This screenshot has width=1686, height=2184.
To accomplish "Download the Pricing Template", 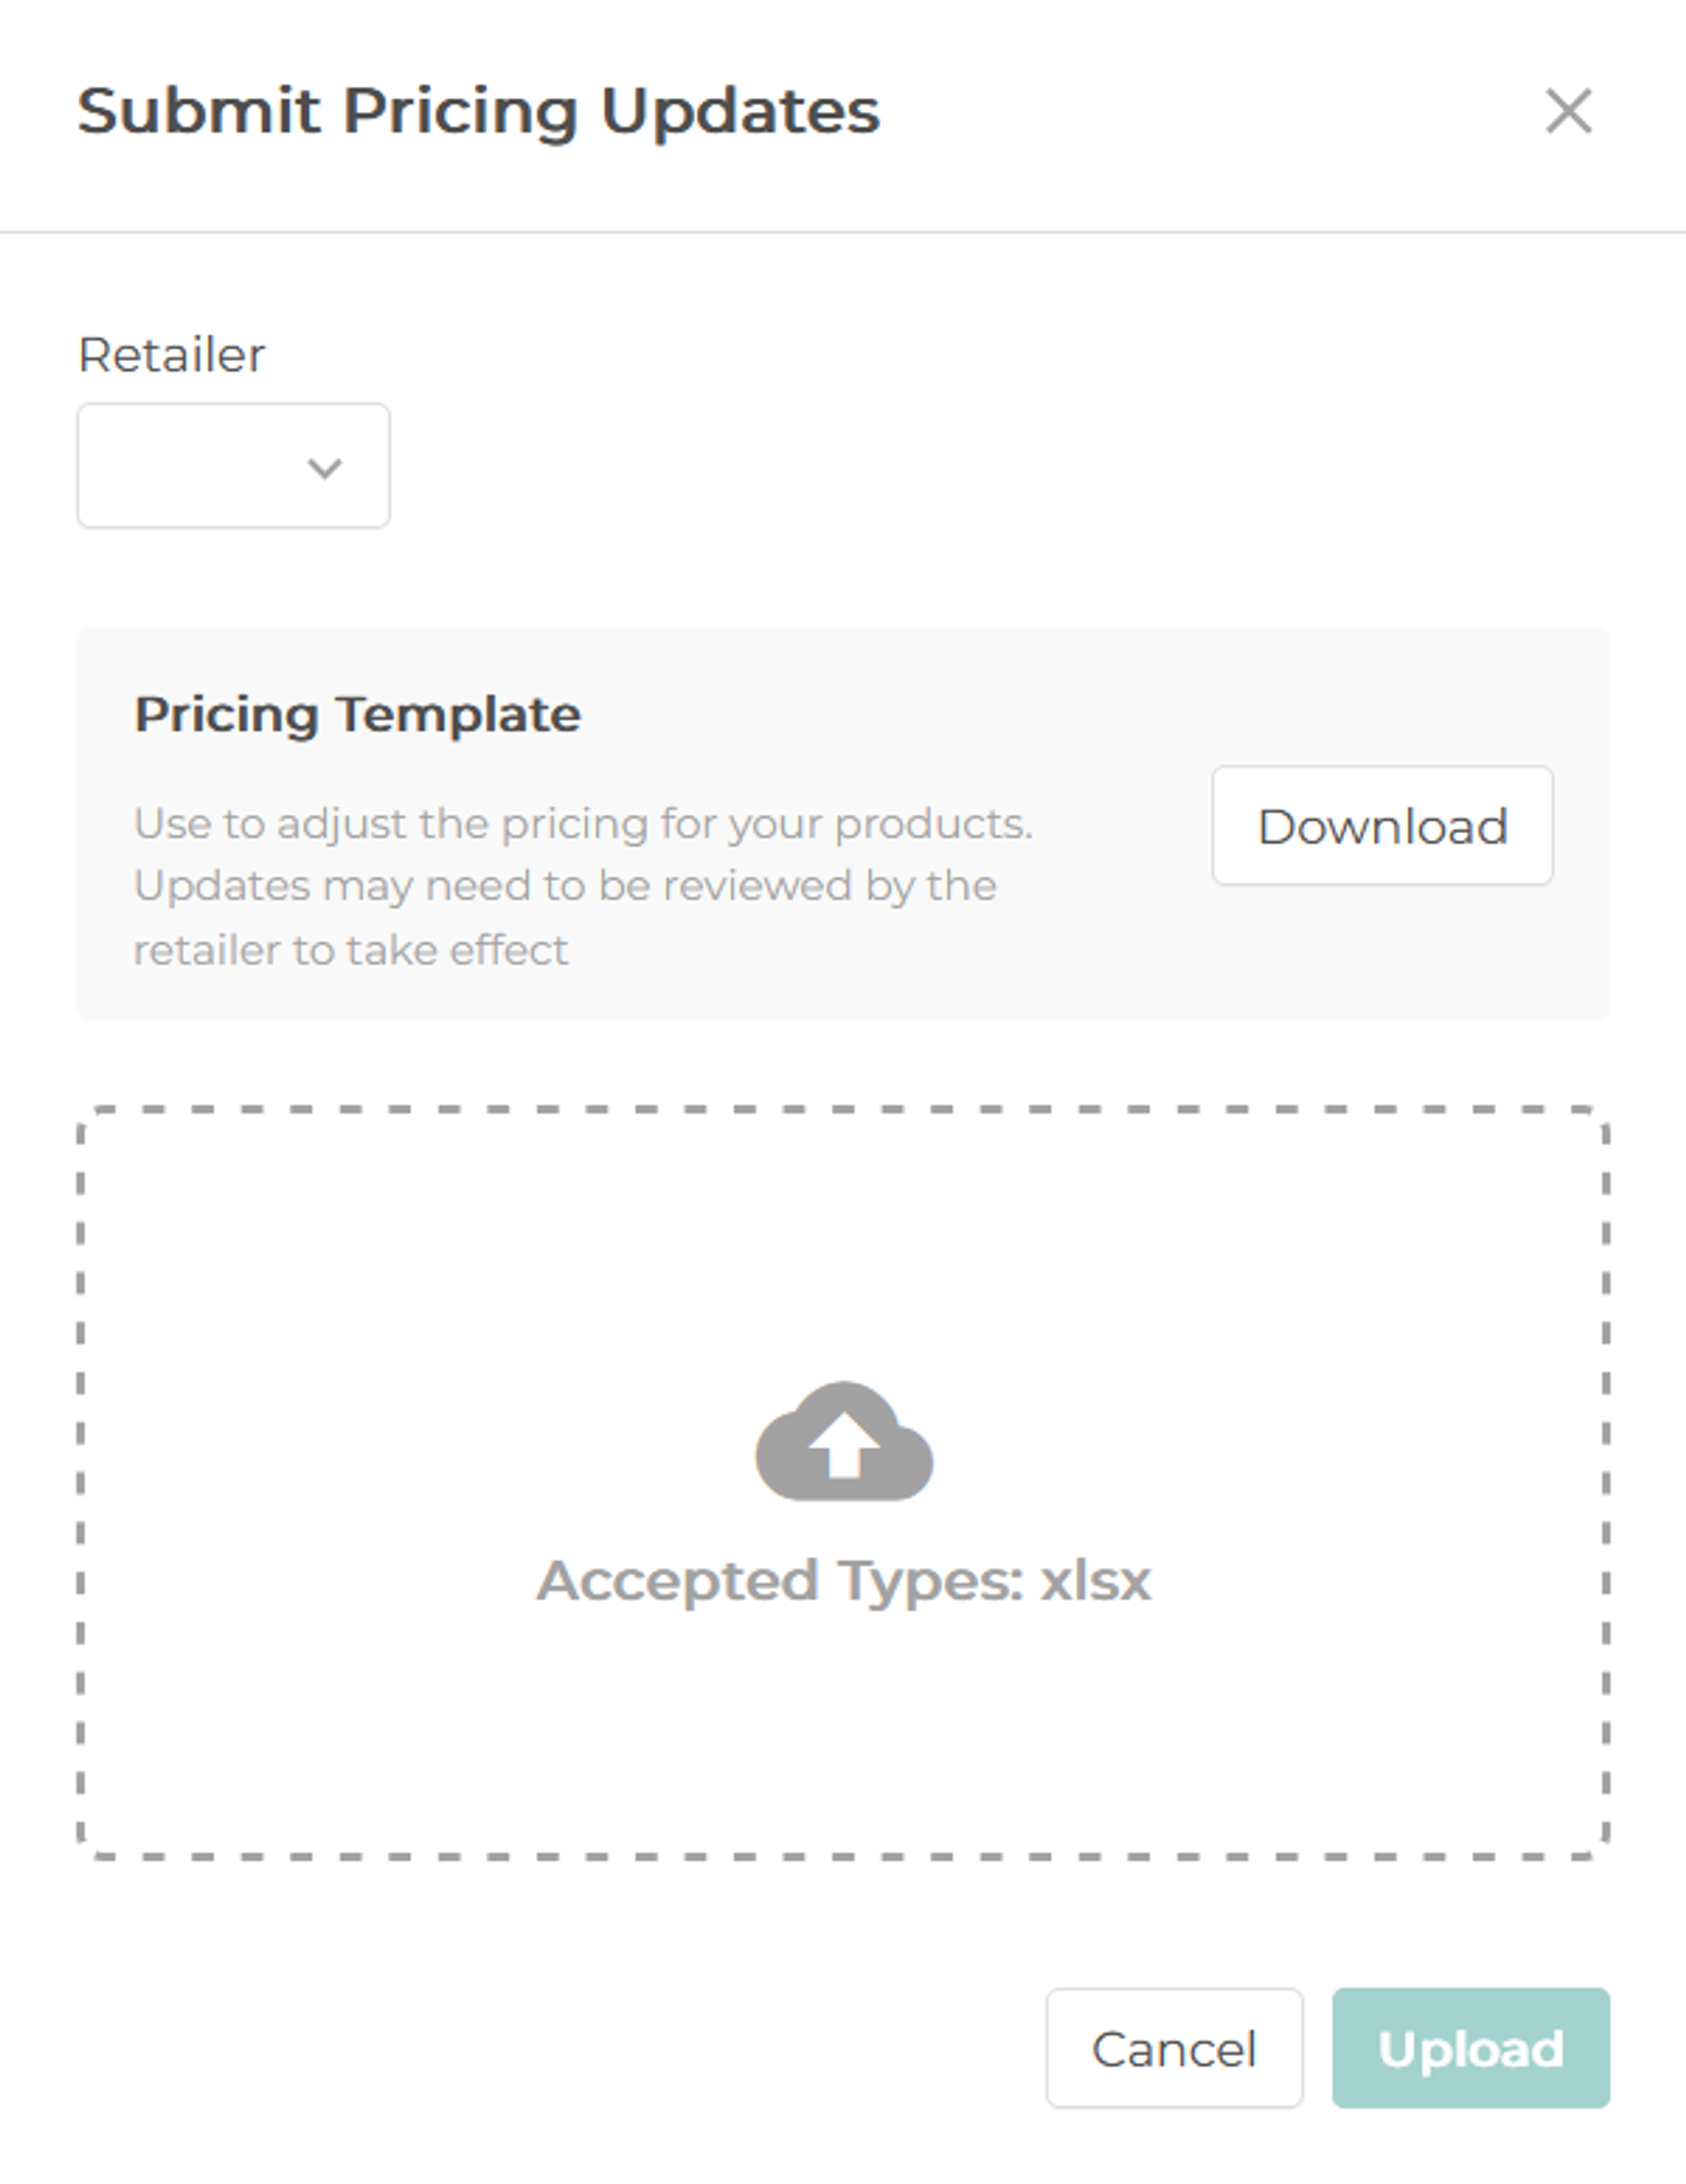I will tap(1382, 826).
